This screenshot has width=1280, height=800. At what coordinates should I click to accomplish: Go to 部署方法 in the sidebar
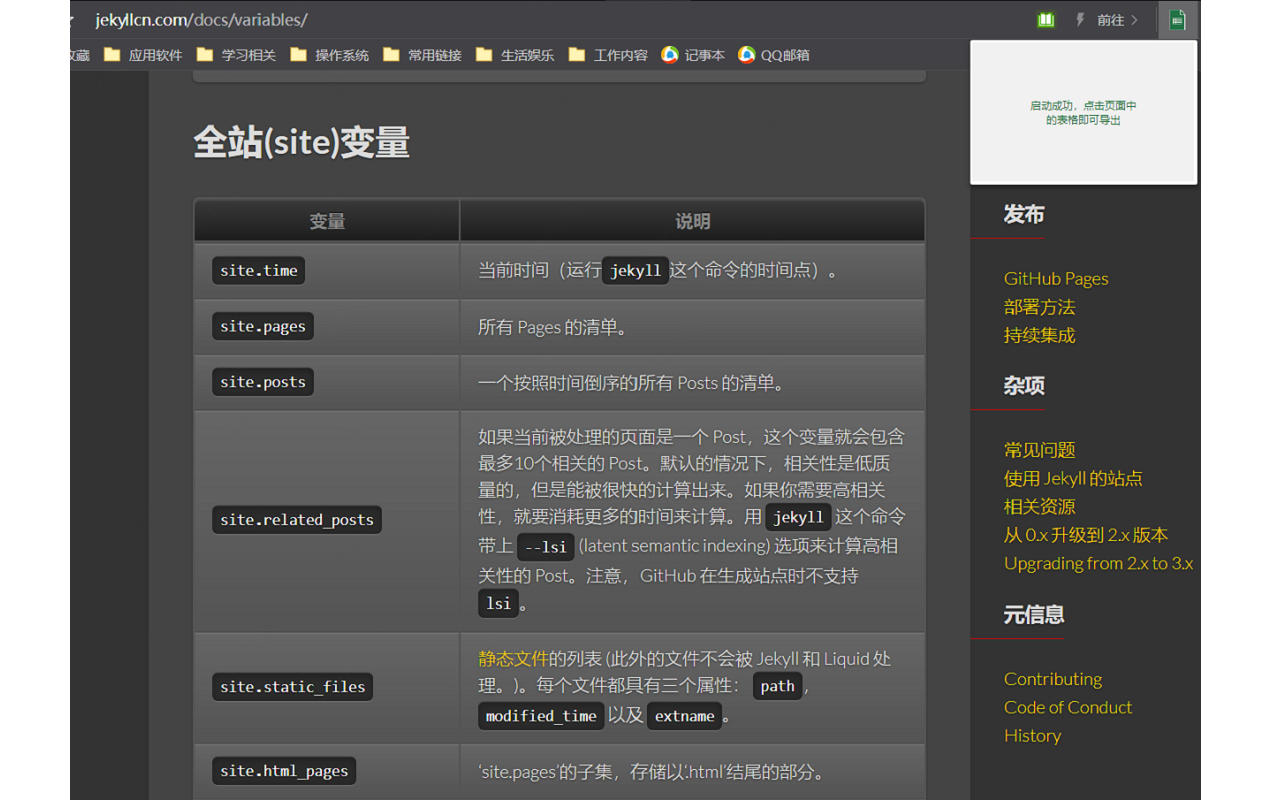point(1039,307)
